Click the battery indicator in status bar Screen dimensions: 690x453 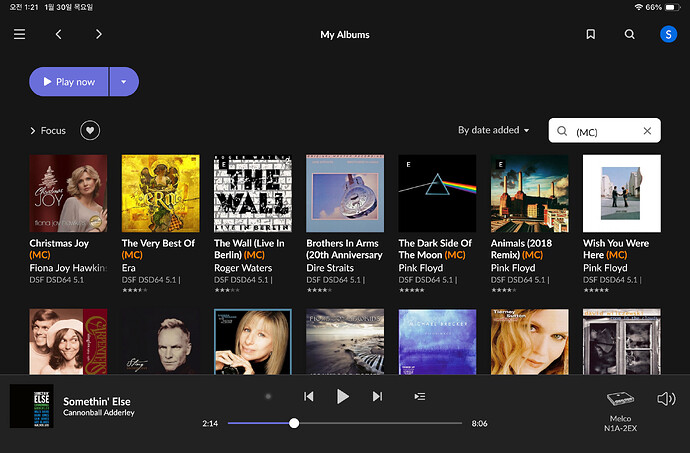pyautogui.click(x=673, y=7)
